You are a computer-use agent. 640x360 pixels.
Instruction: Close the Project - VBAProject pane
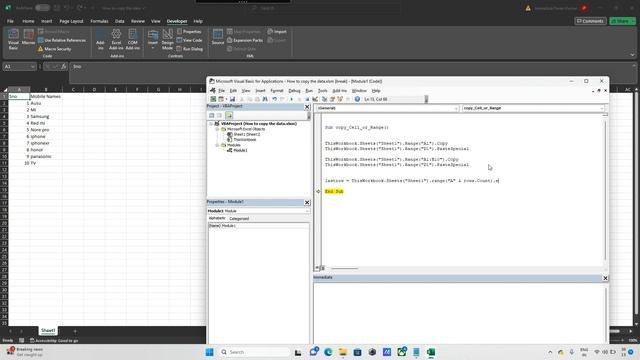(307, 107)
